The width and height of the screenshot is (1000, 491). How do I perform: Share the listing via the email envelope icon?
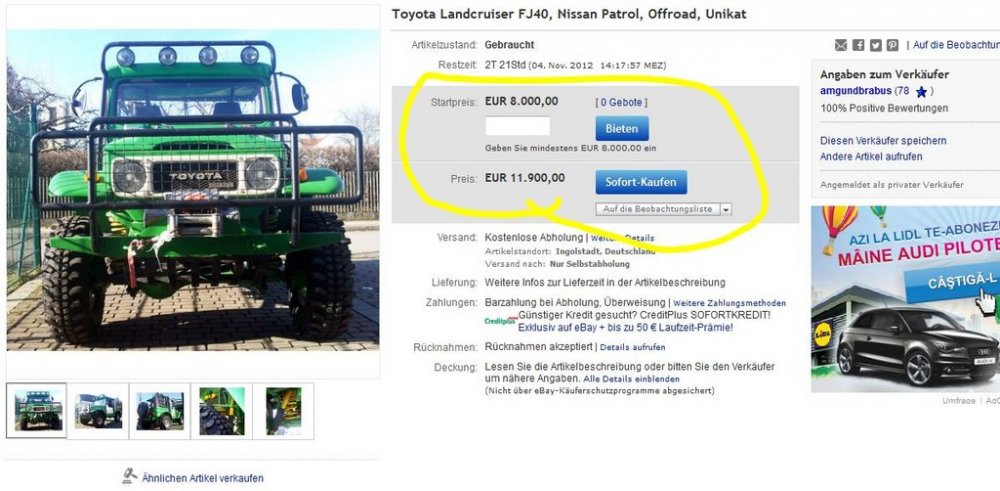click(x=841, y=45)
